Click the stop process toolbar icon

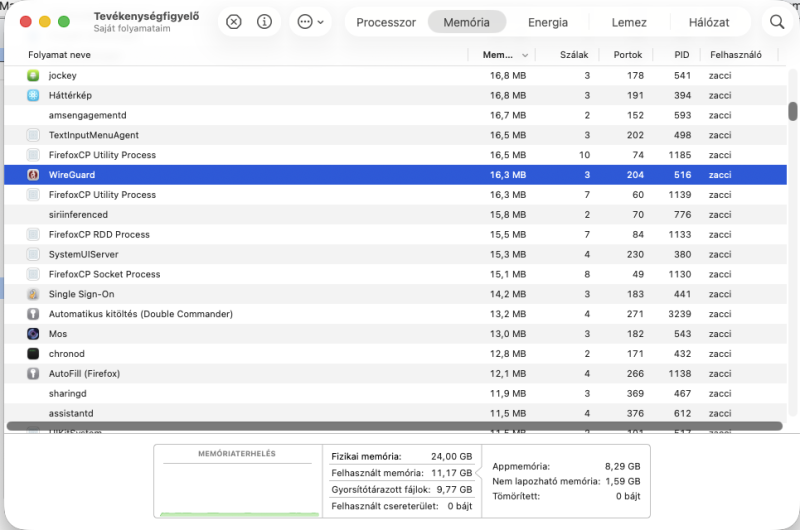pos(233,22)
